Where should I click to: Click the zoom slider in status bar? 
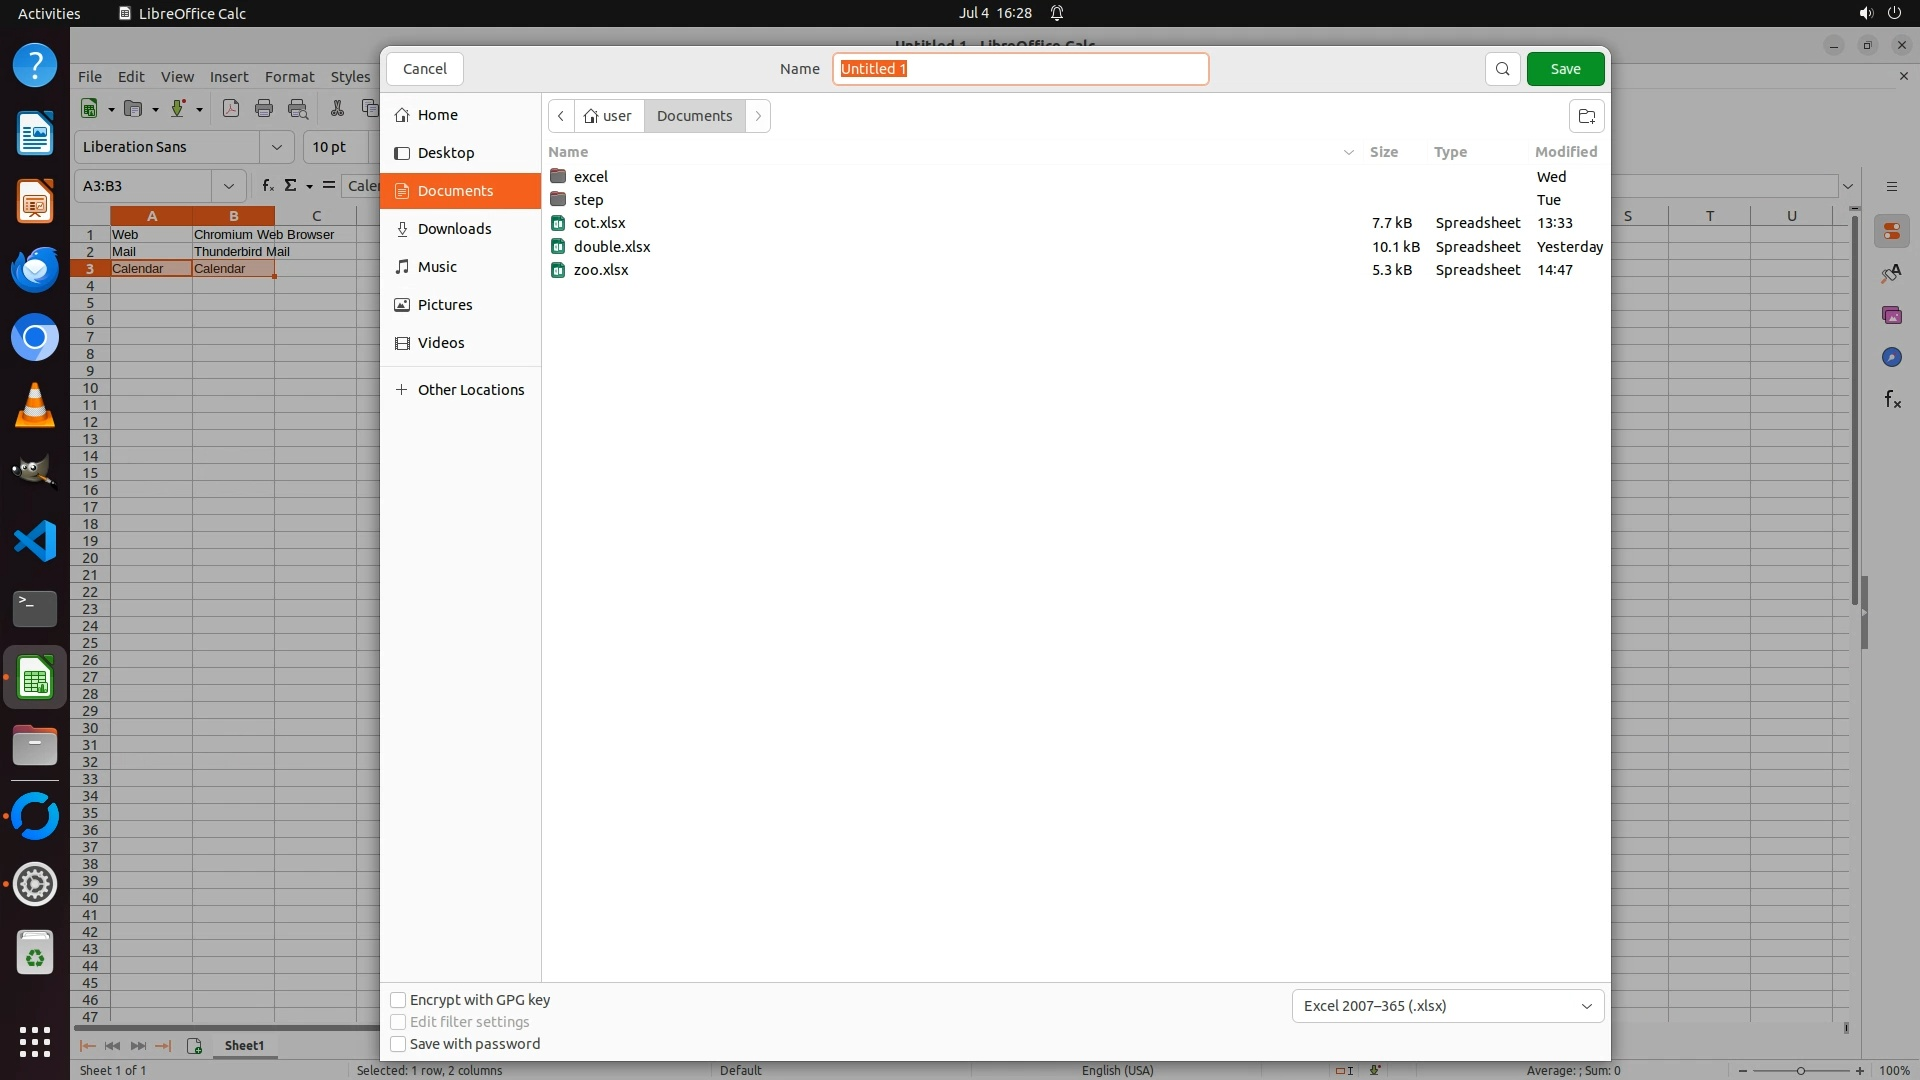[1801, 1071]
